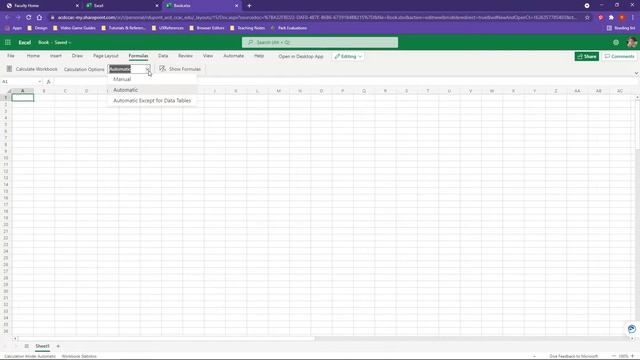
Task: Open the Office app launcher grid
Action: 8,42
